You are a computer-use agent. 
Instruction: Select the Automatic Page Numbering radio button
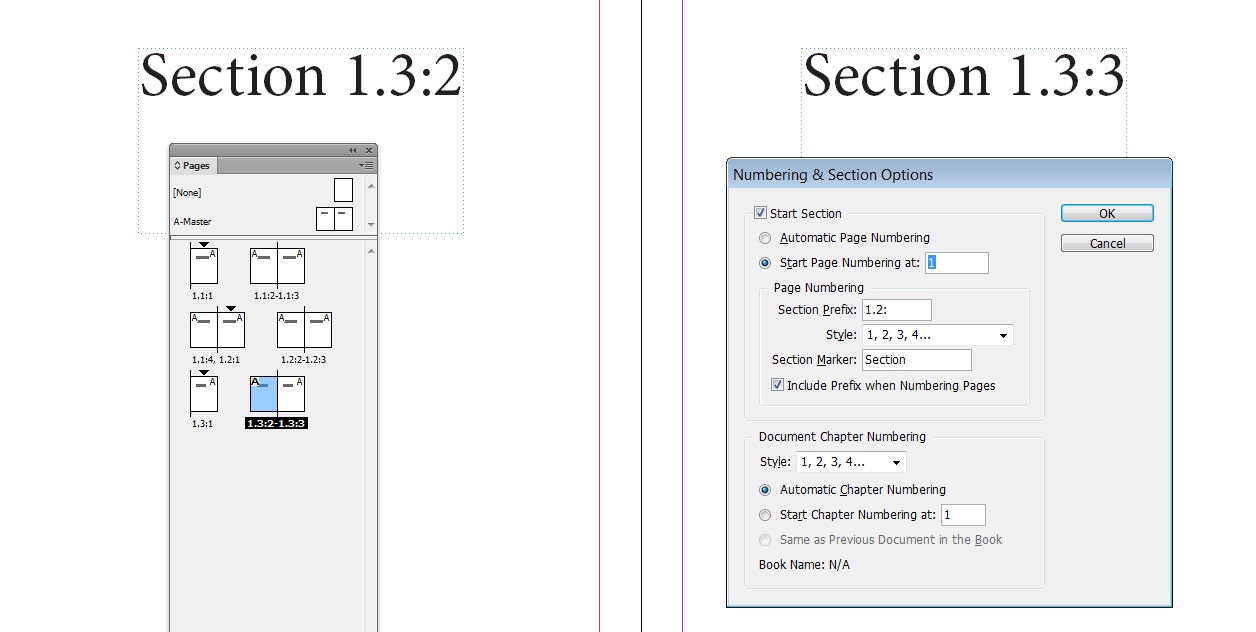[x=765, y=238]
